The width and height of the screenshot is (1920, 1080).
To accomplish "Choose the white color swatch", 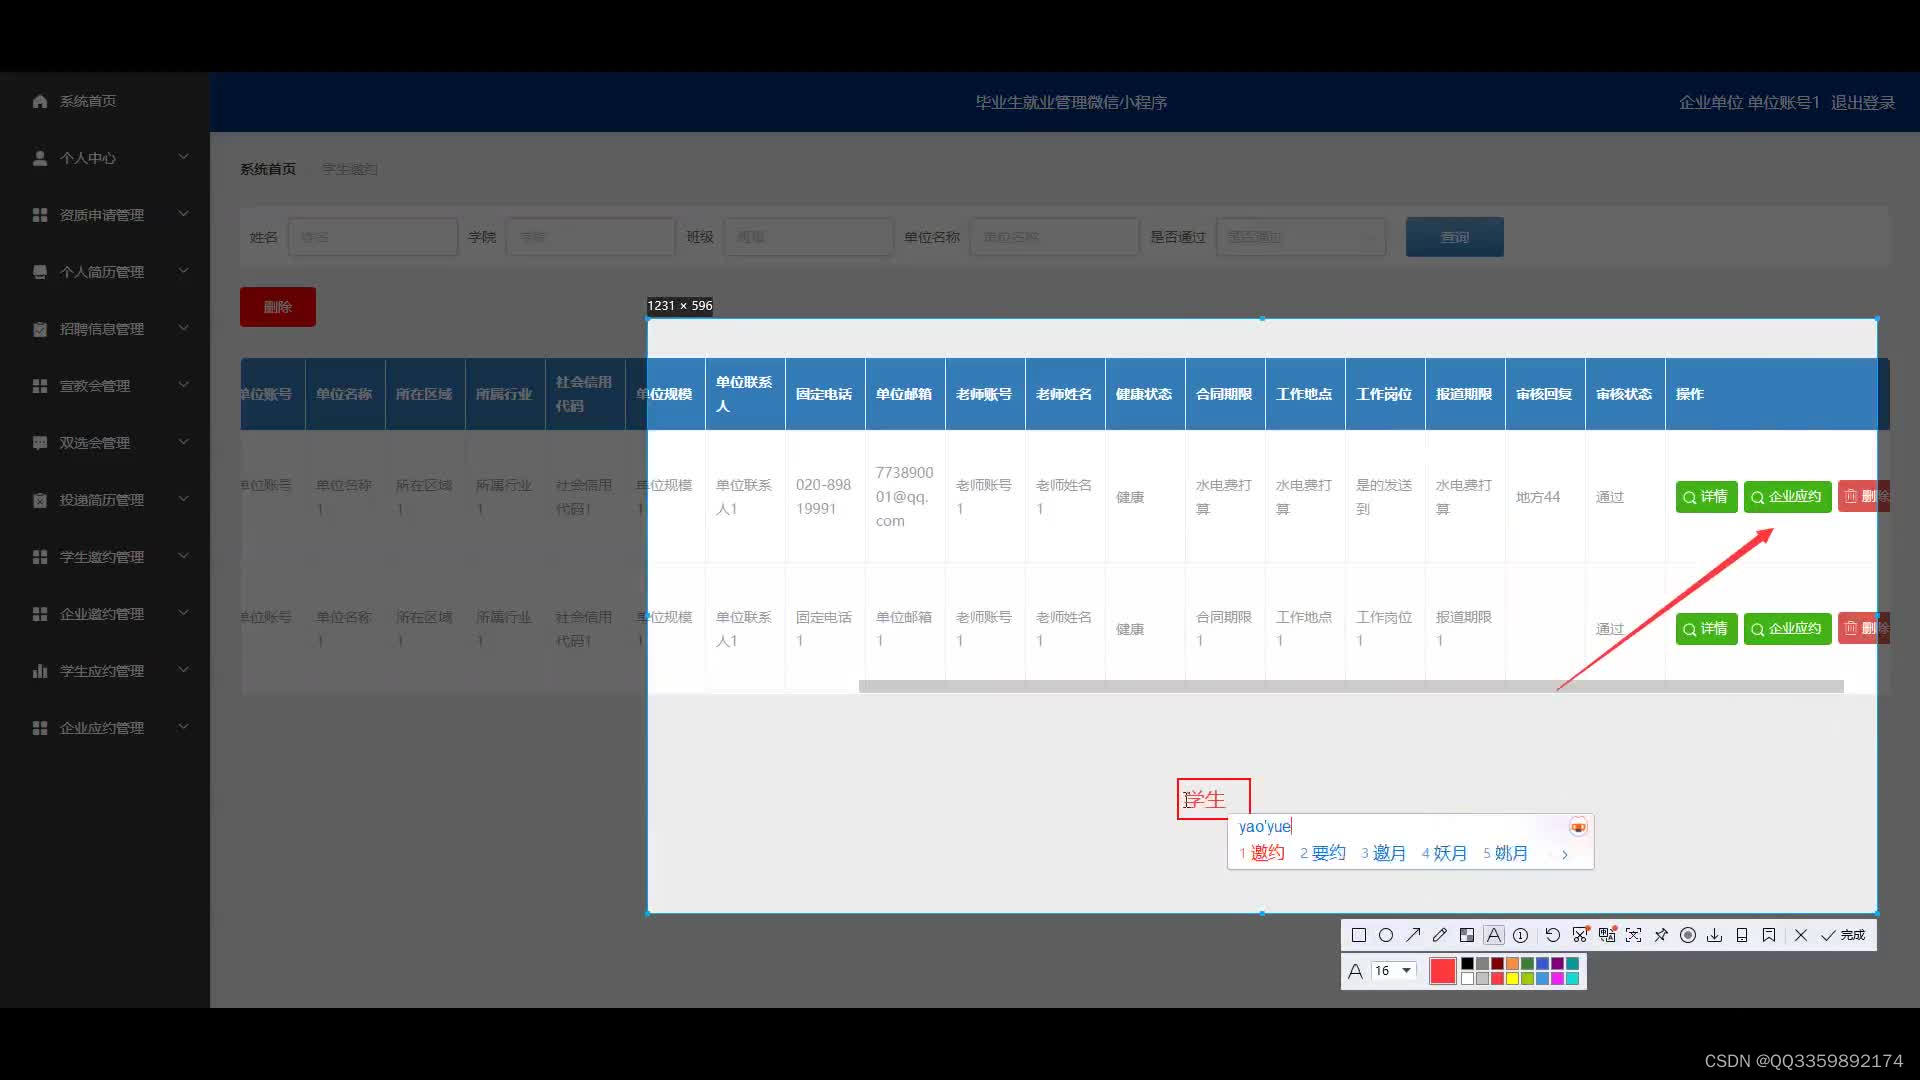I will click(x=1467, y=978).
